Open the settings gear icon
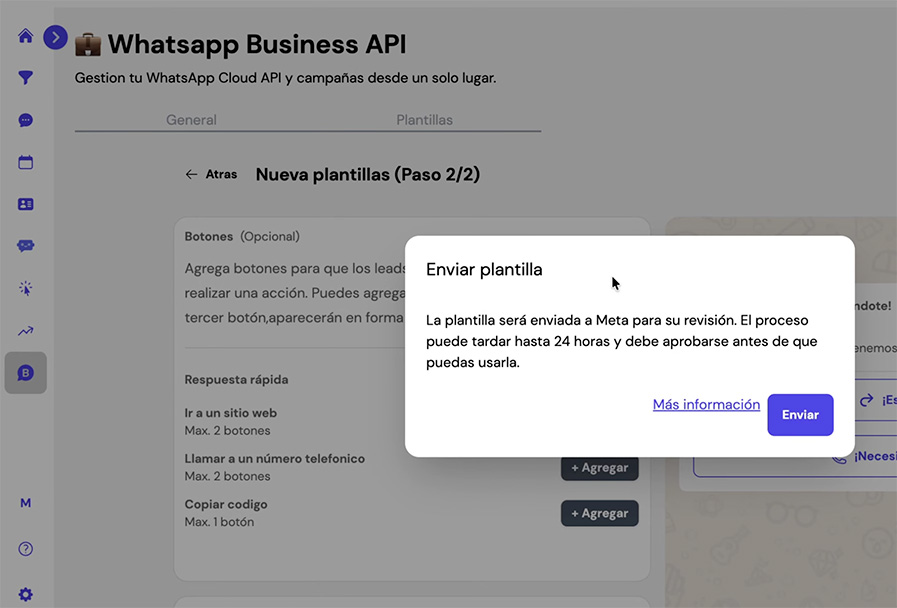The height and width of the screenshot is (608, 897). (x=24, y=593)
